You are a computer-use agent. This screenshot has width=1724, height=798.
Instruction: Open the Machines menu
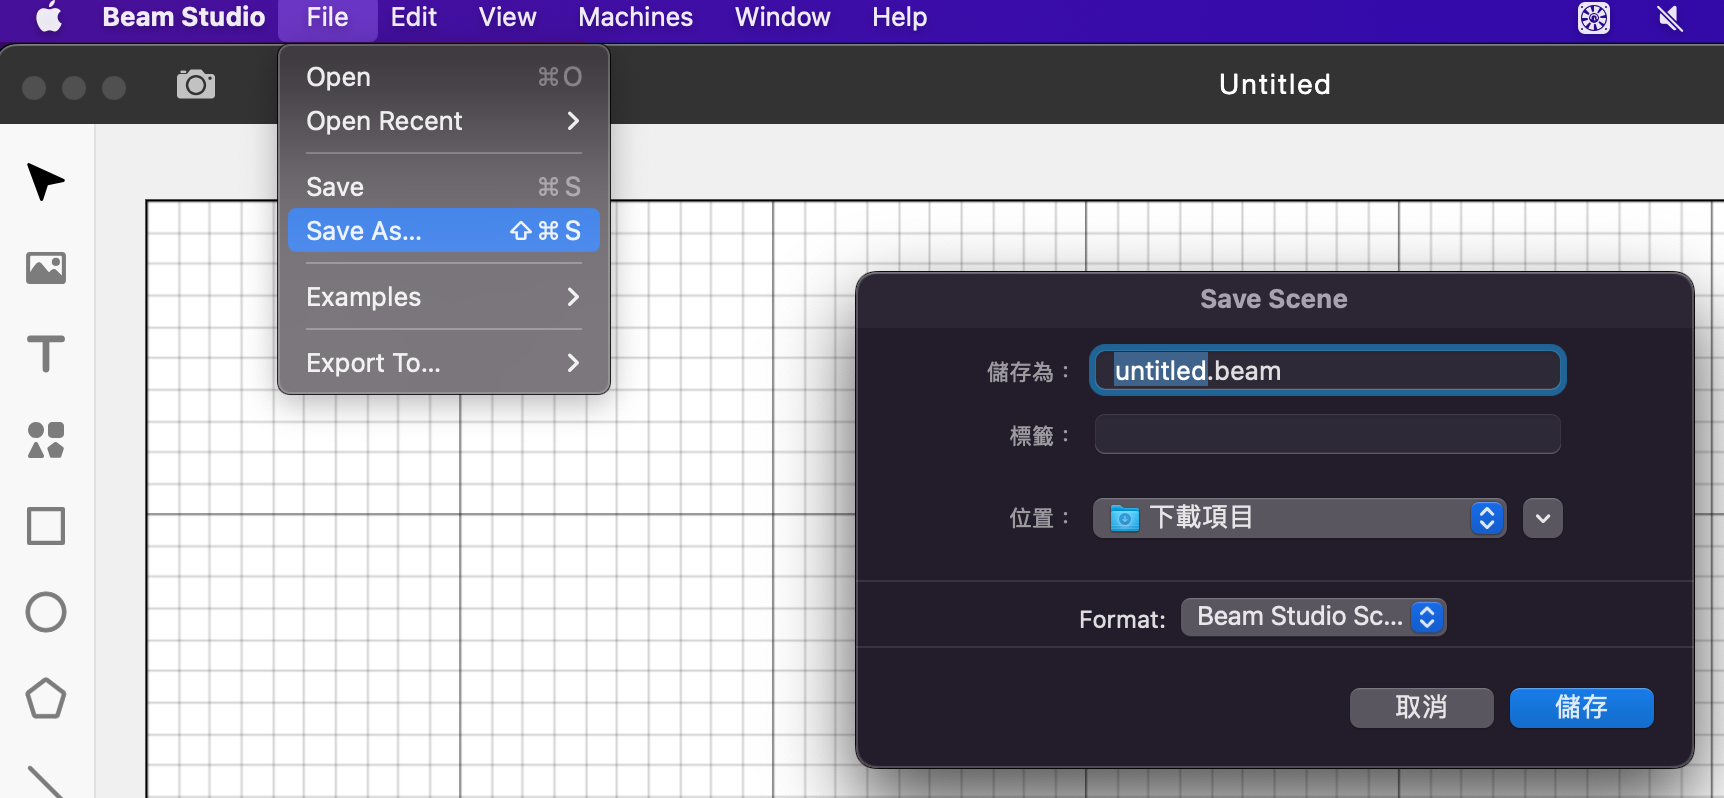coord(636,17)
